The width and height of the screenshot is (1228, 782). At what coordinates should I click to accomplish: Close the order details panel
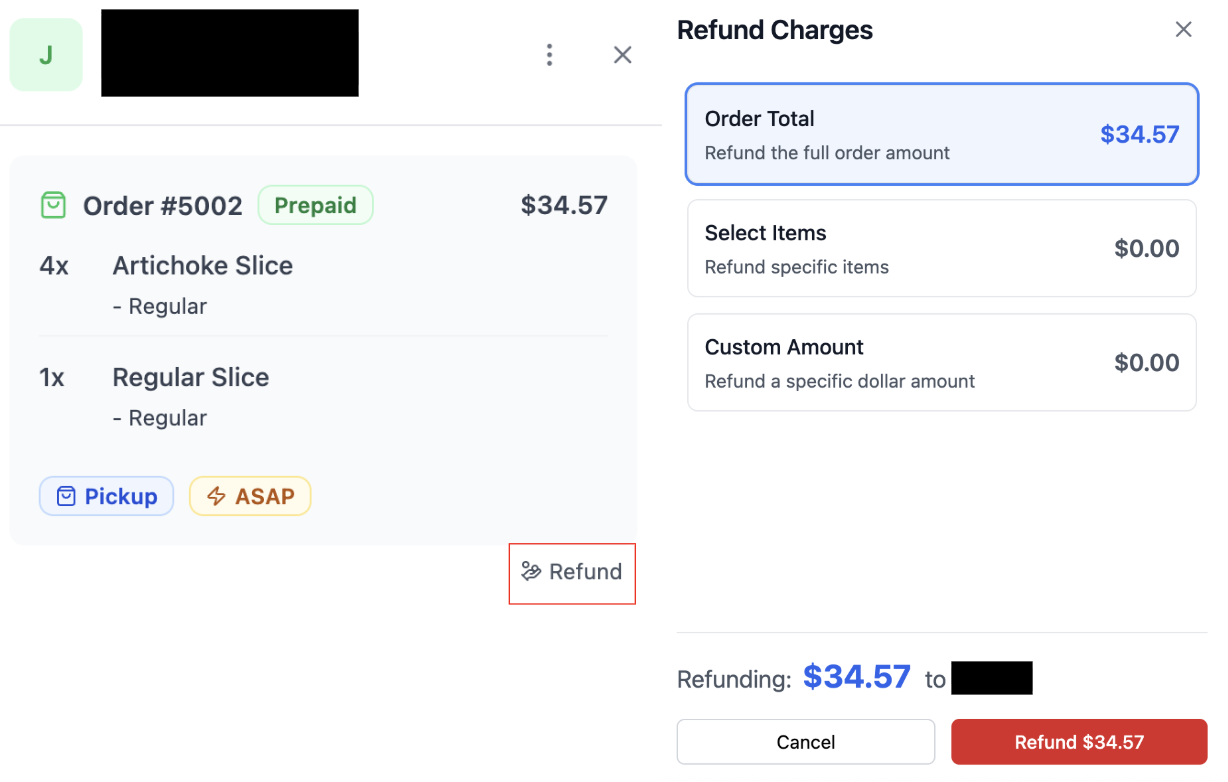coord(622,55)
